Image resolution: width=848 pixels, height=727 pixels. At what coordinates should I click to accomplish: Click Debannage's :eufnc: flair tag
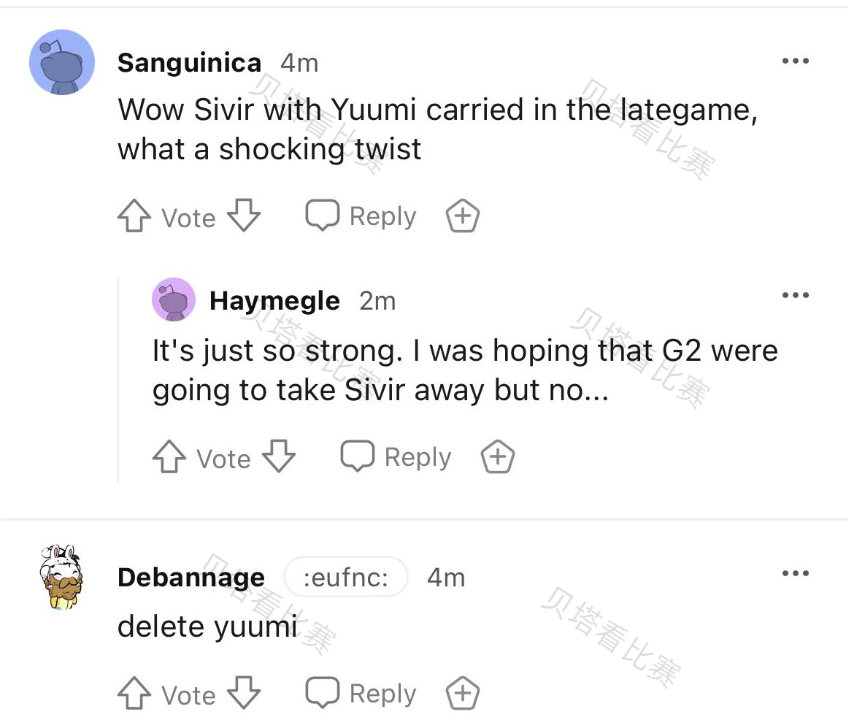click(x=346, y=577)
